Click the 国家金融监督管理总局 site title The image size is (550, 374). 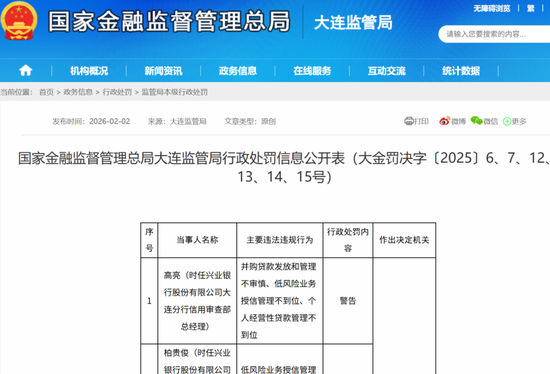pos(169,22)
